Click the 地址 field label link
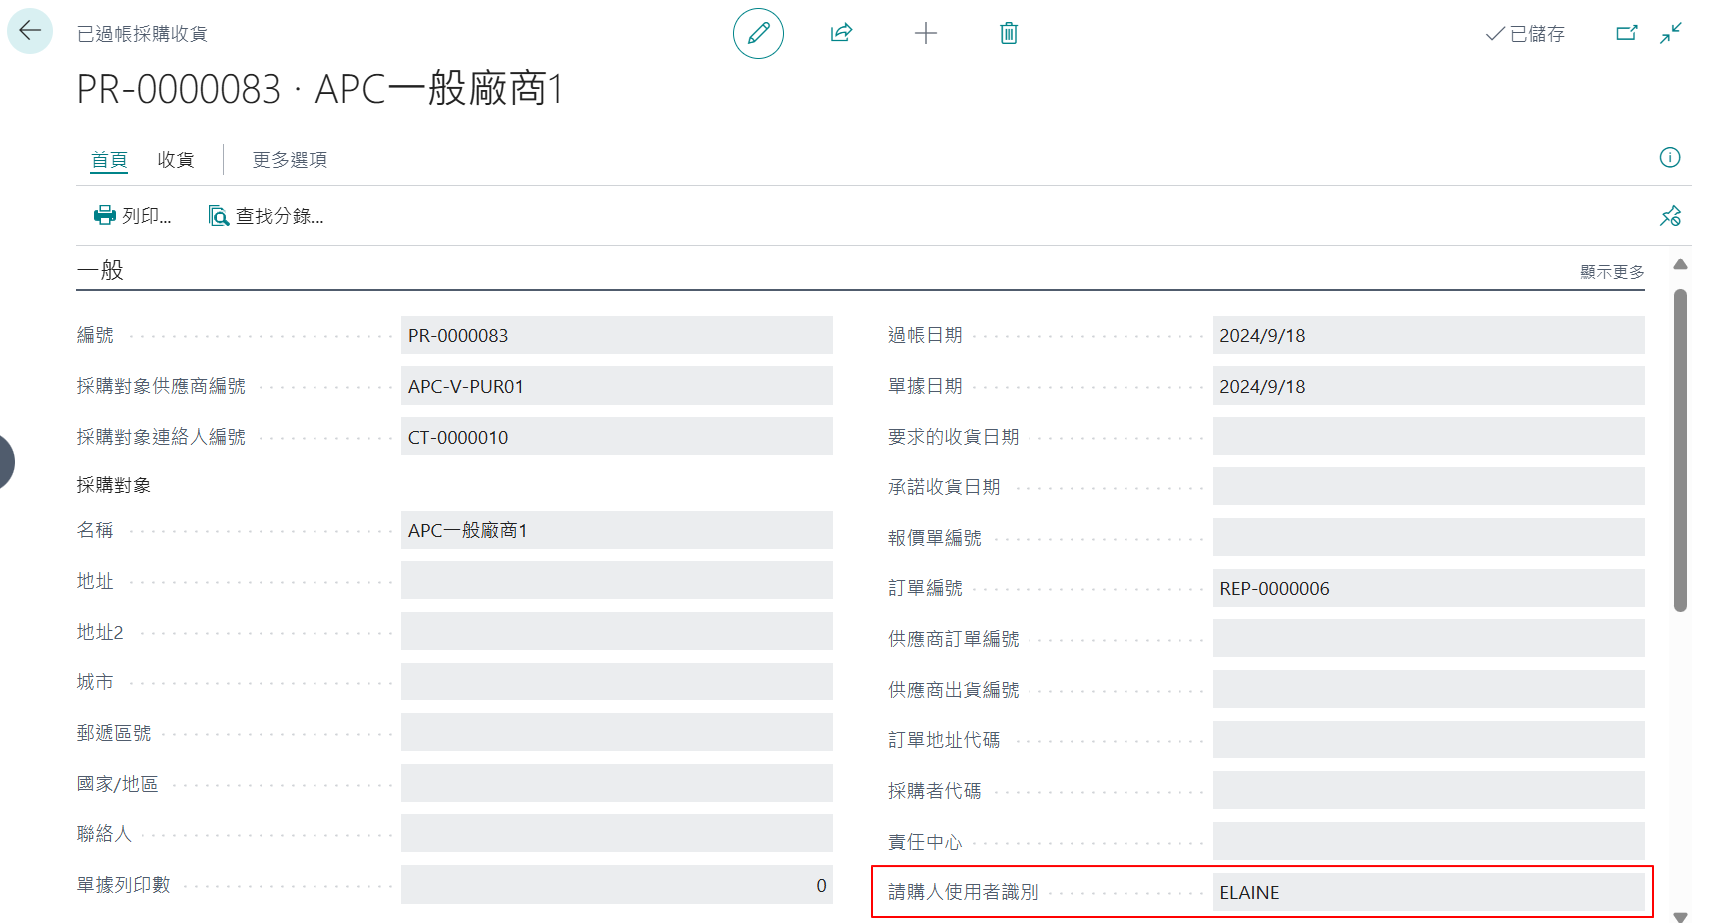The width and height of the screenshot is (1734, 923). pyautogui.click(x=95, y=581)
